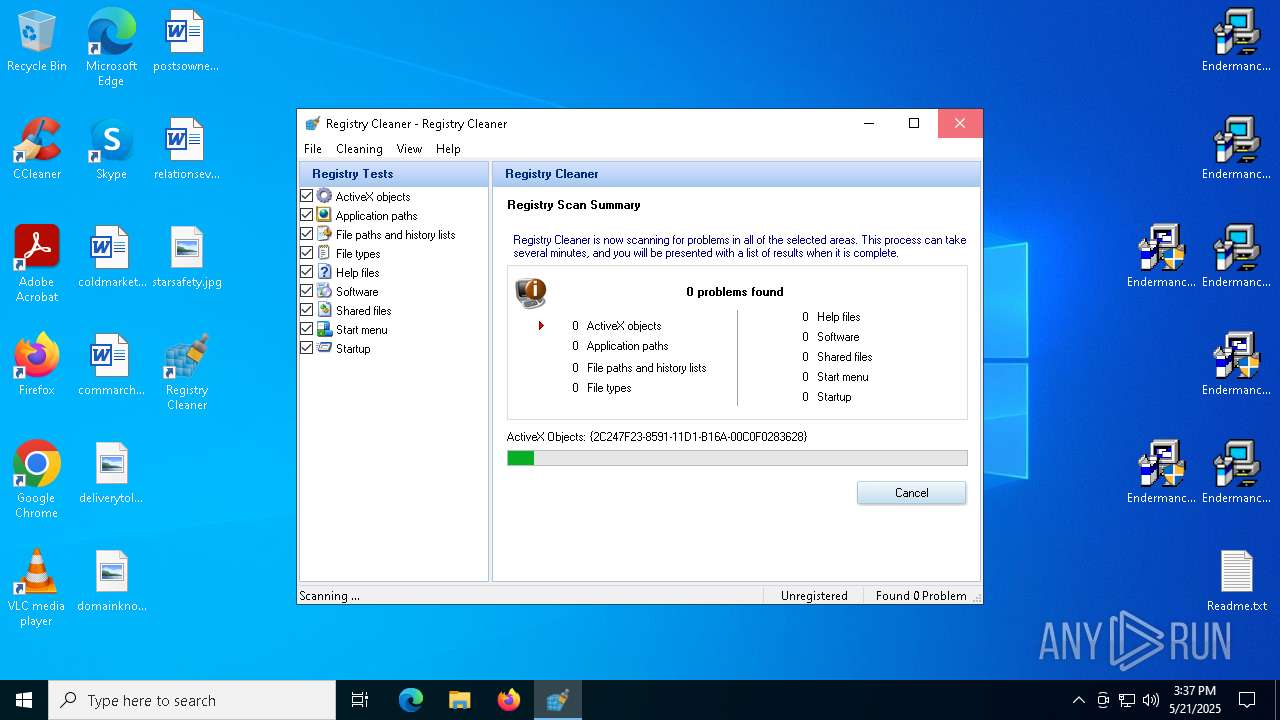Click the Unregistered status bar entry
The width and height of the screenshot is (1280, 720).
pos(814,595)
